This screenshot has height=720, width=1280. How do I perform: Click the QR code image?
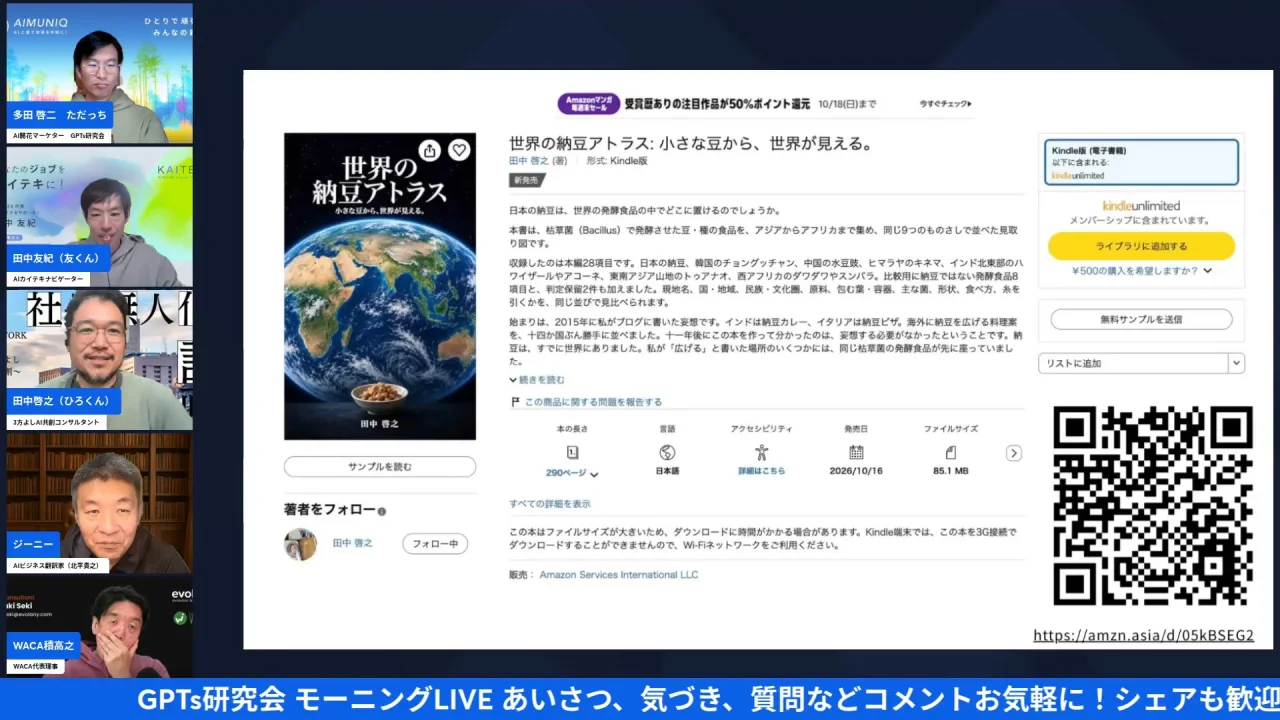click(1153, 506)
